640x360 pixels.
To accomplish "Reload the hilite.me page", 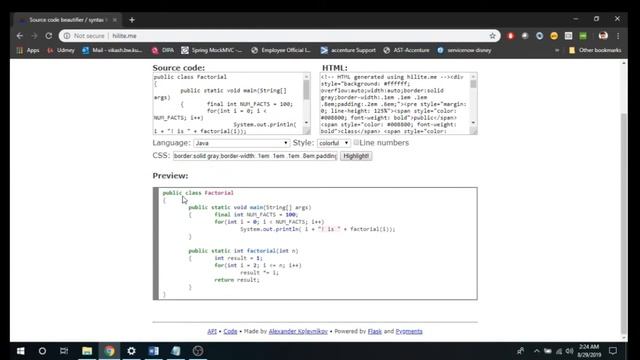I will click(x=49, y=36).
